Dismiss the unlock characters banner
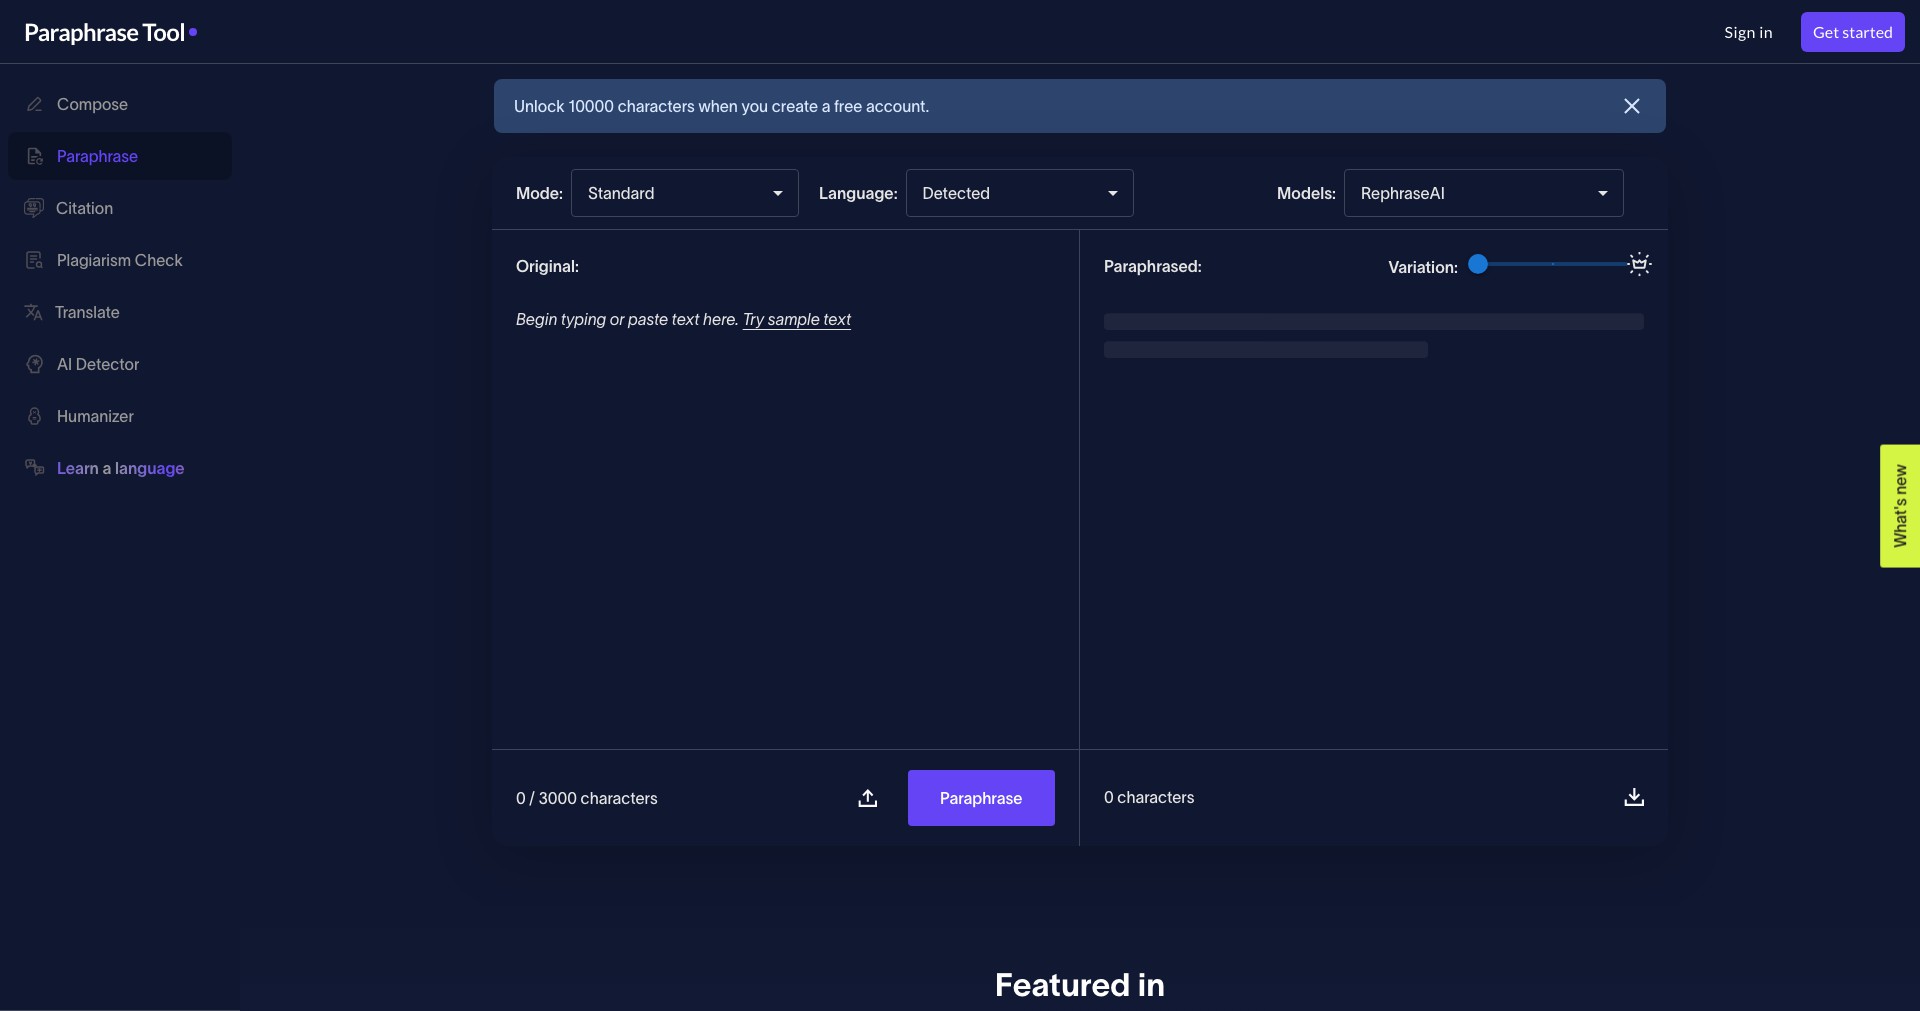Viewport: 1920px width, 1011px height. (1632, 106)
